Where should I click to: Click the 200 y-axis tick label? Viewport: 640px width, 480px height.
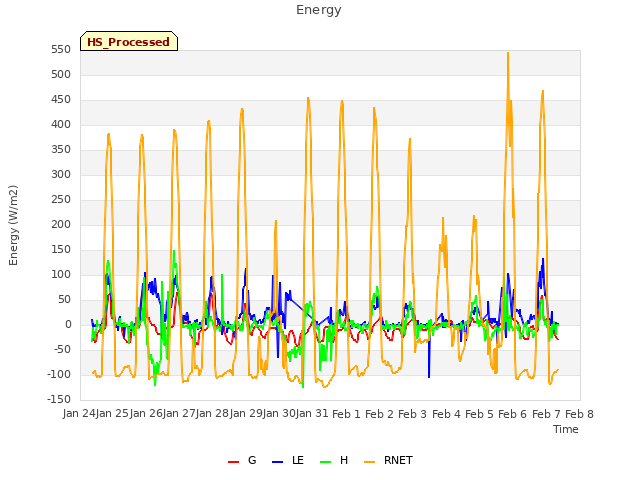pyautogui.click(x=61, y=224)
